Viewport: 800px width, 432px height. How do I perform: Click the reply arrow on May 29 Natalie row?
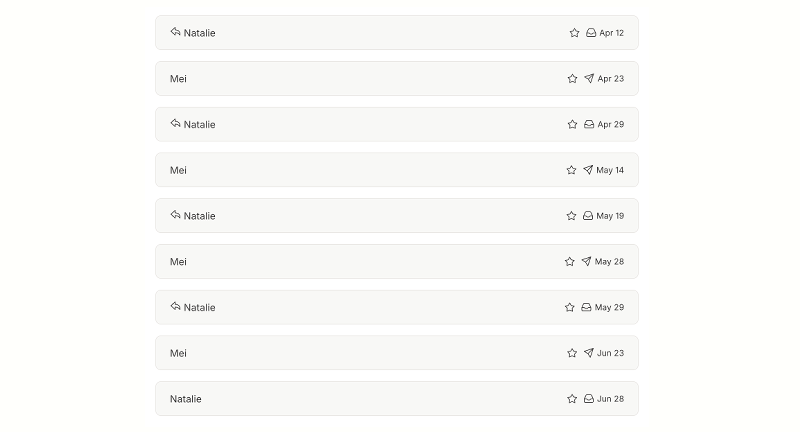coord(176,306)
